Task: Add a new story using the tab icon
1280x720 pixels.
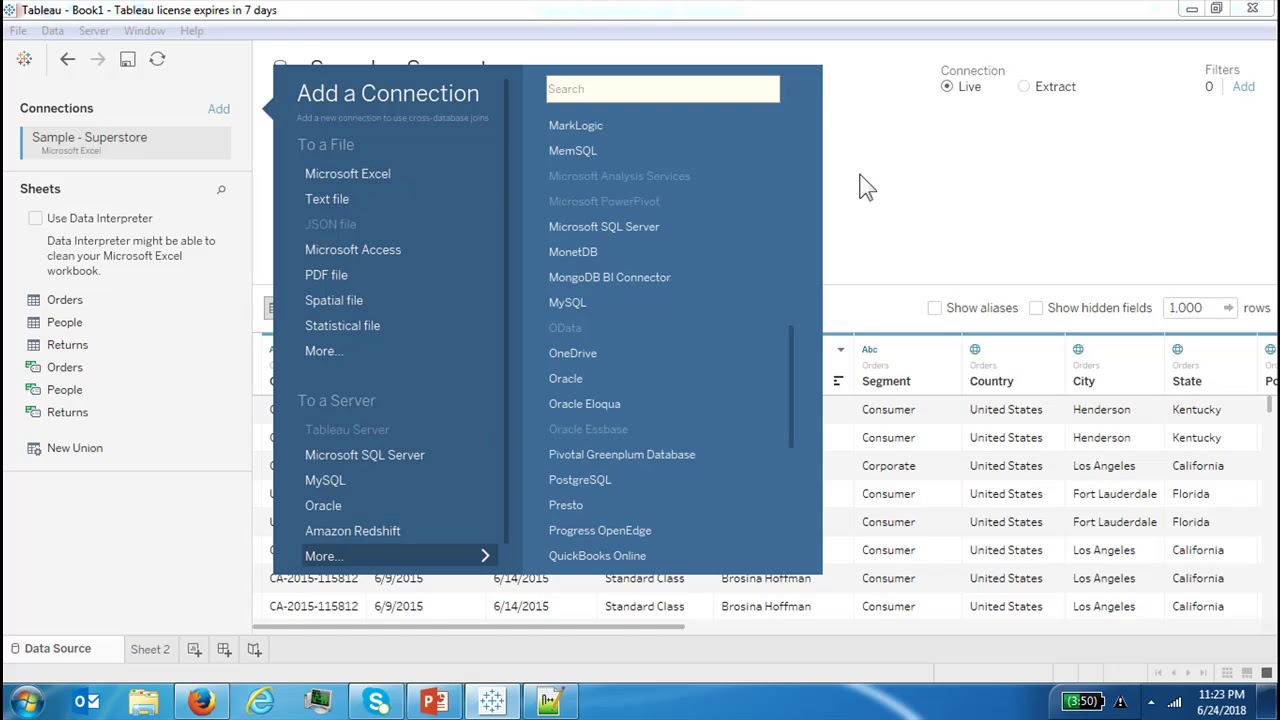Action: (254, 649)
